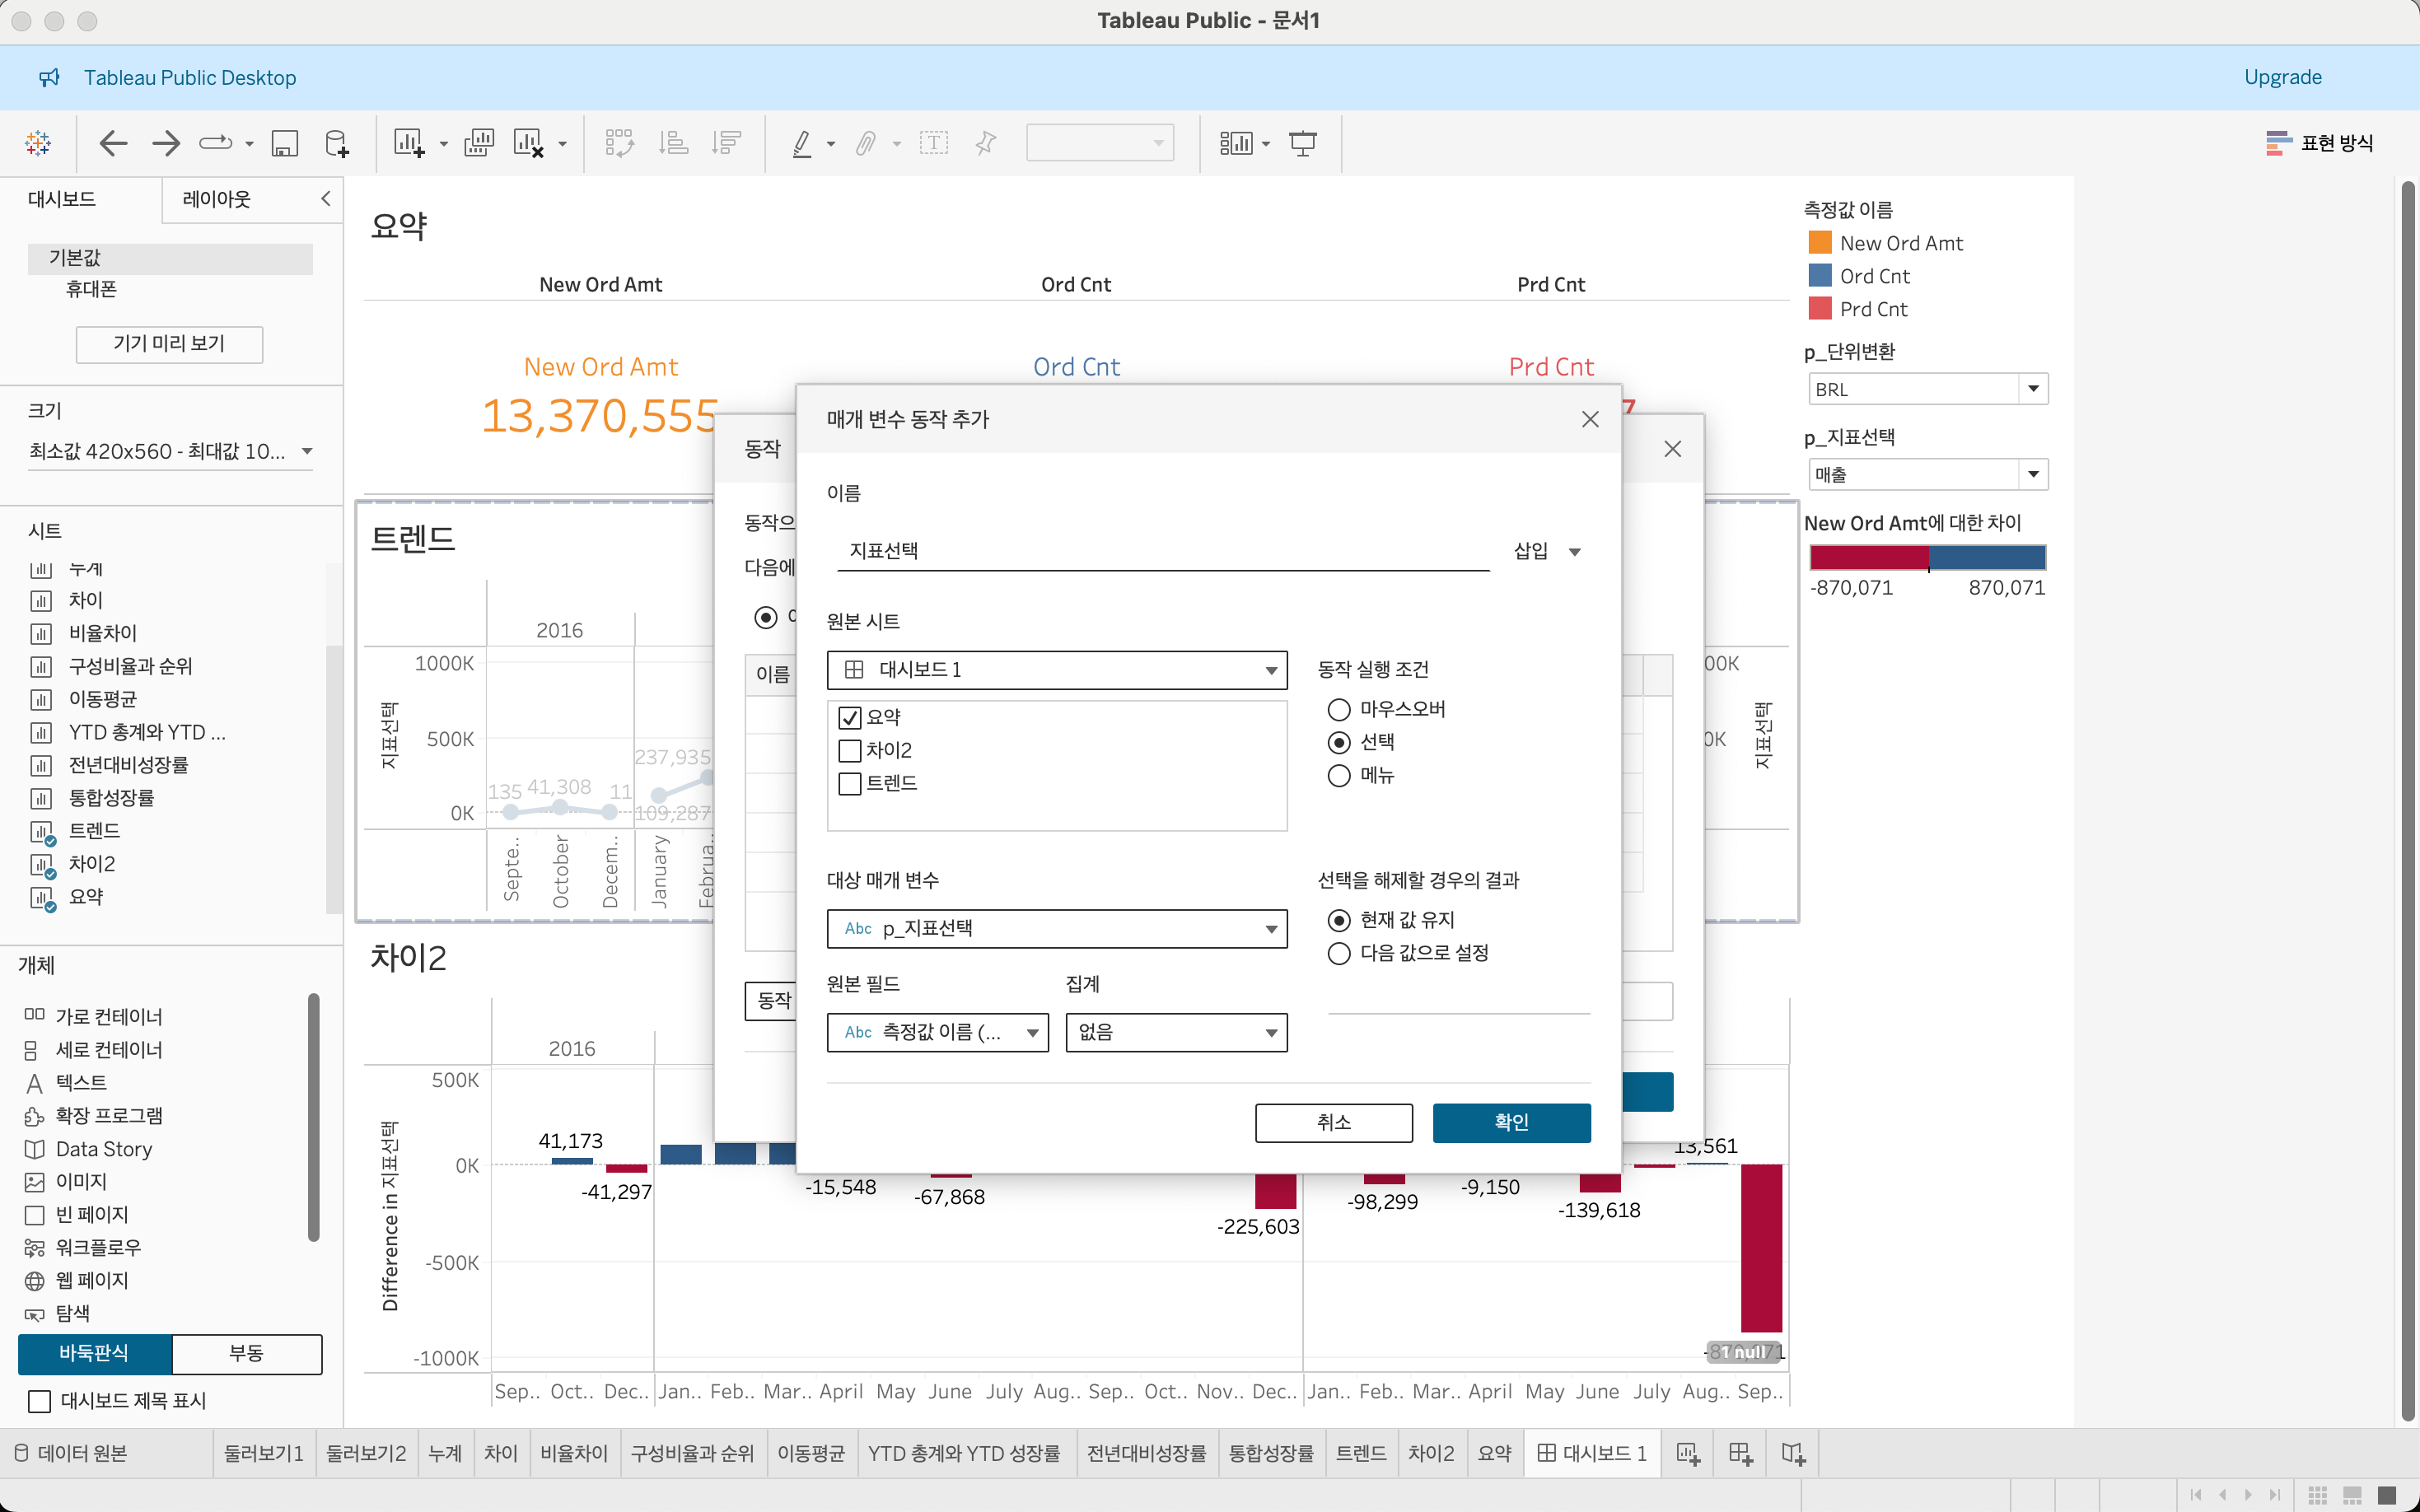Open the Show Me (표현 방식) panel

tap(2319, 143)
